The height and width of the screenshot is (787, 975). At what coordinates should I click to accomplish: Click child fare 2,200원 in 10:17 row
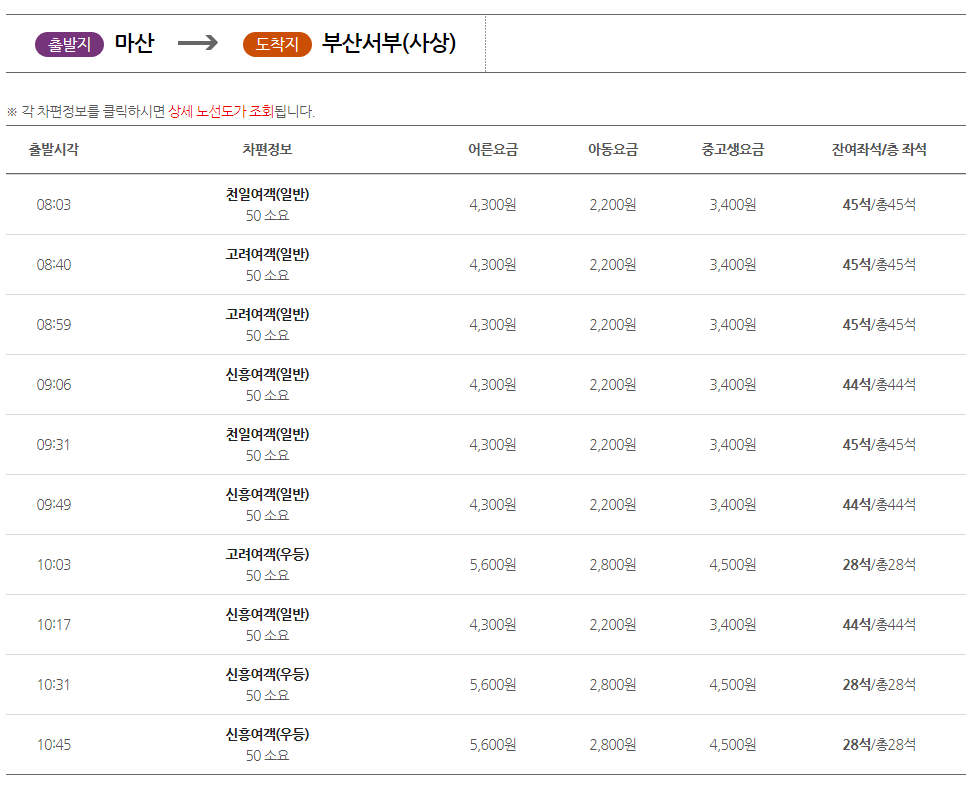pyautogui.click(x=613, y=625)
